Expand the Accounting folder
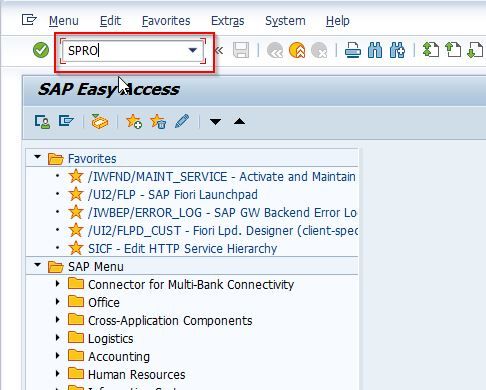Image resolution: width=486 pixels, height=390 pixels. tap(58, 356)
